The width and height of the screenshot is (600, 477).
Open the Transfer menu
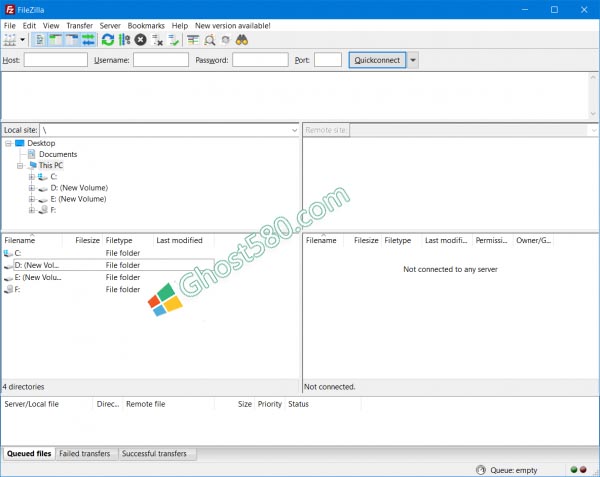[80, 26]
